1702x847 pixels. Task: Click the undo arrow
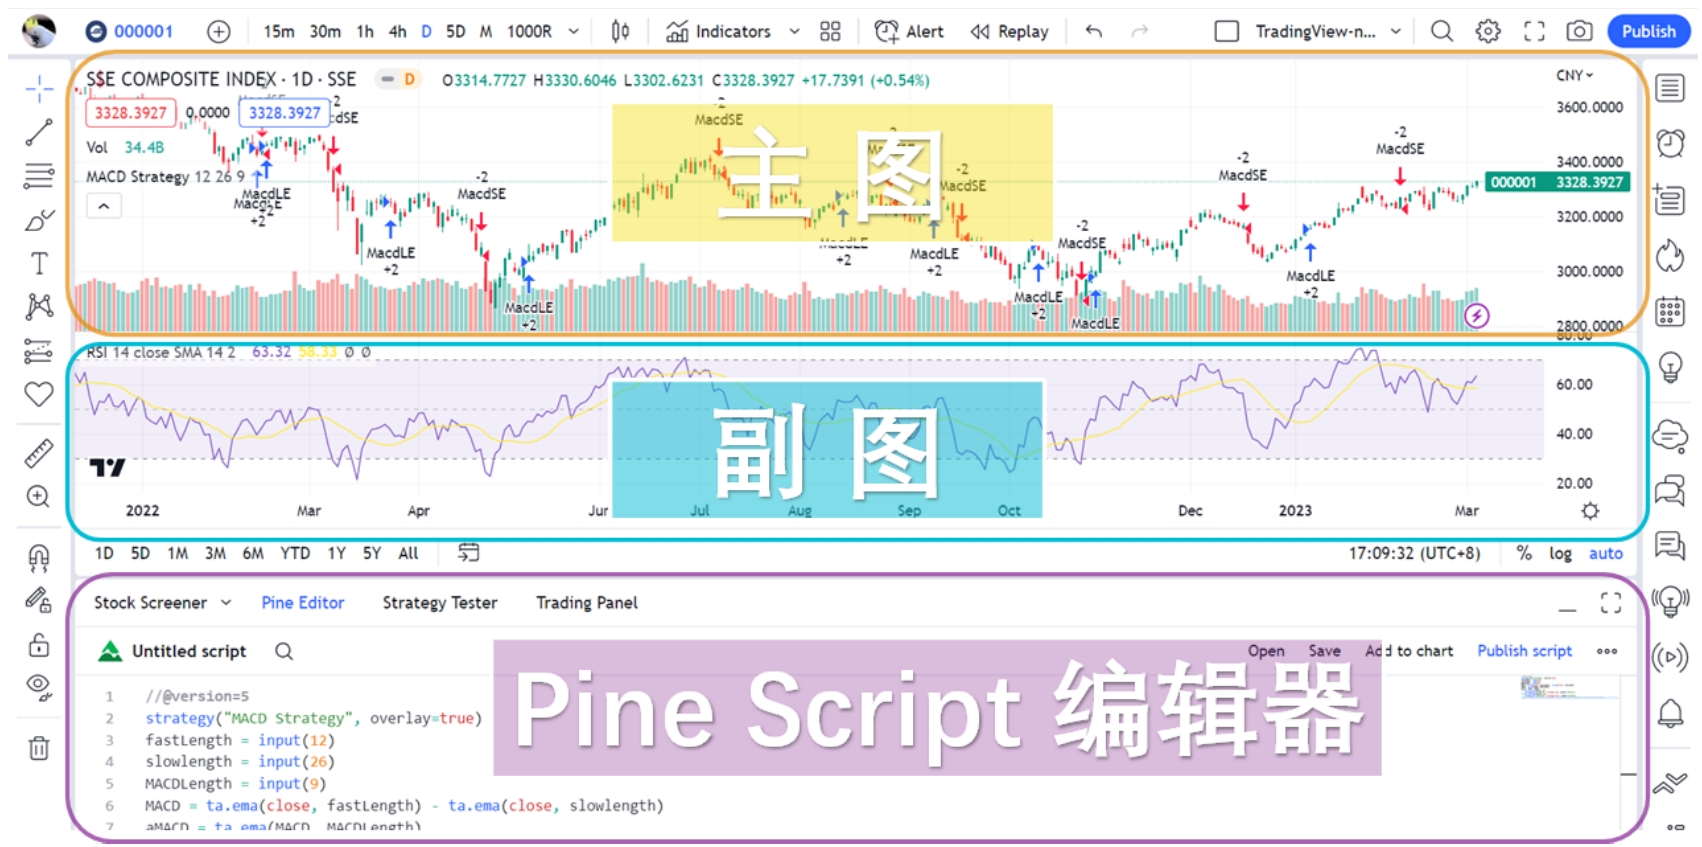click(1094, 31)
